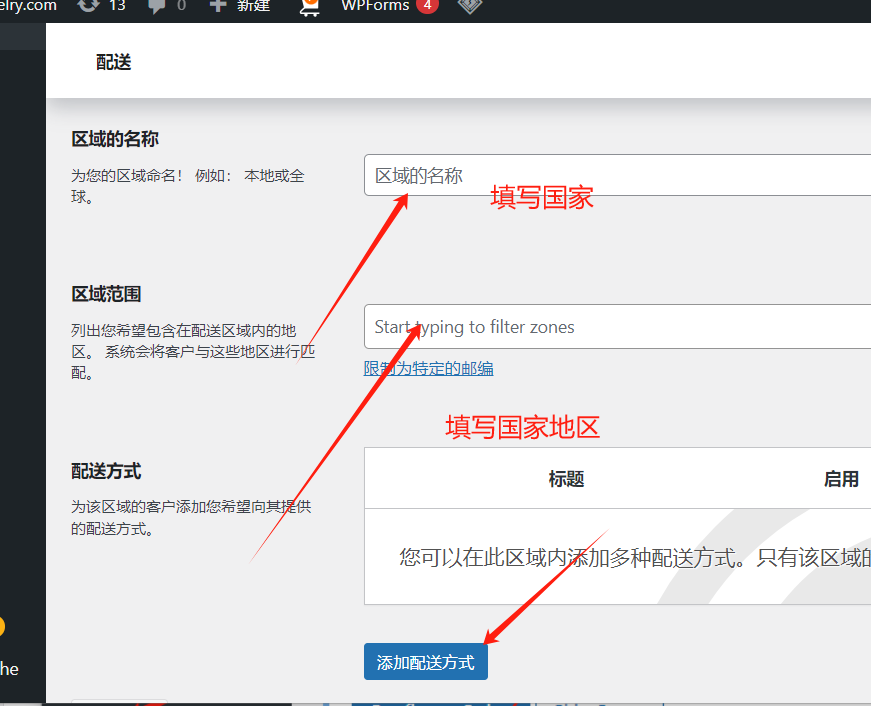Viewport: 871px width, 706px height.
Task: Click the WPForms red notification badge
Action: pyautogui.click(x=427, y=5)
